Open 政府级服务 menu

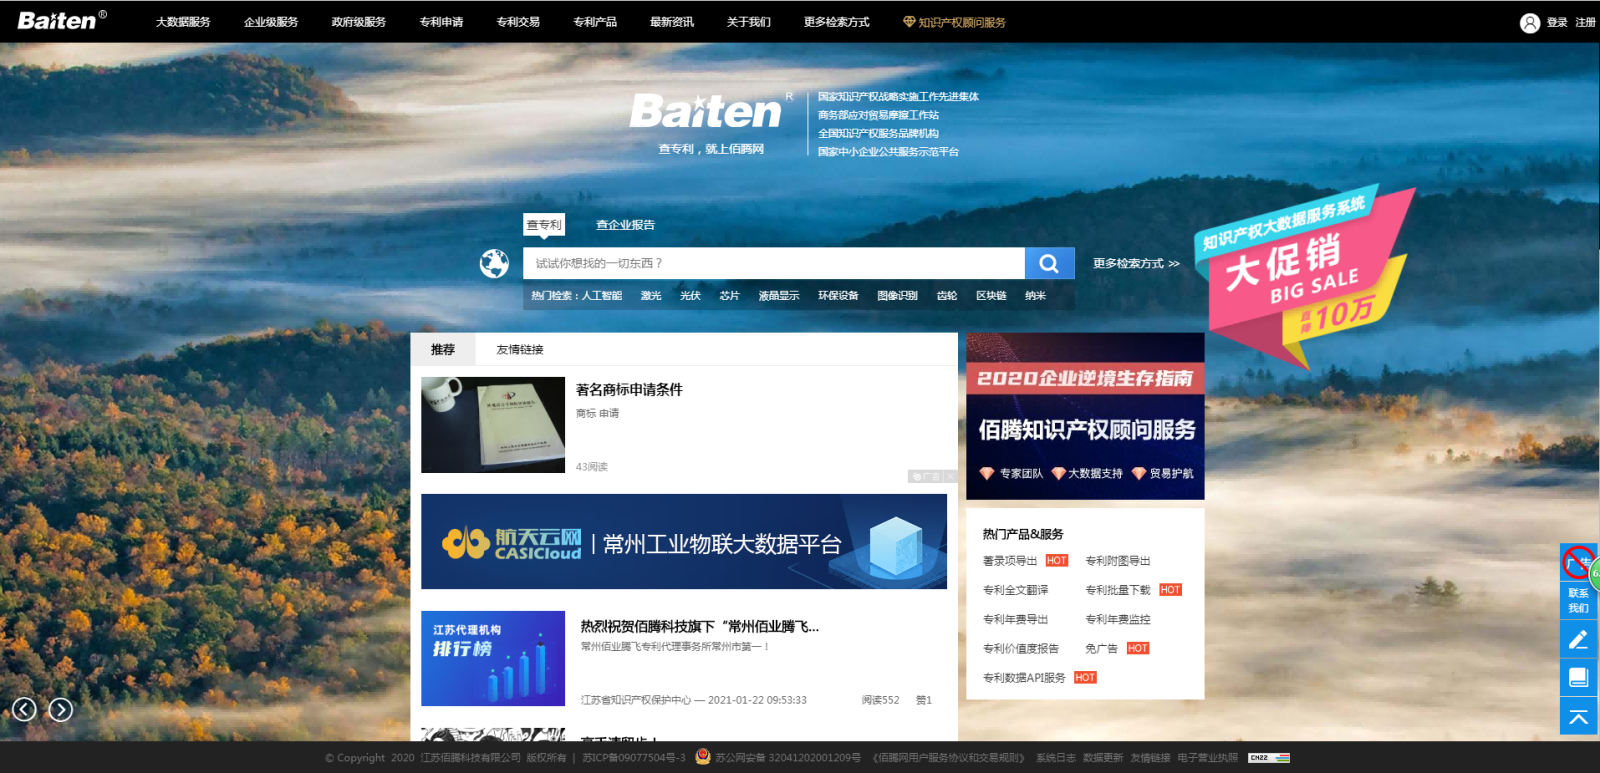point(359,22)
